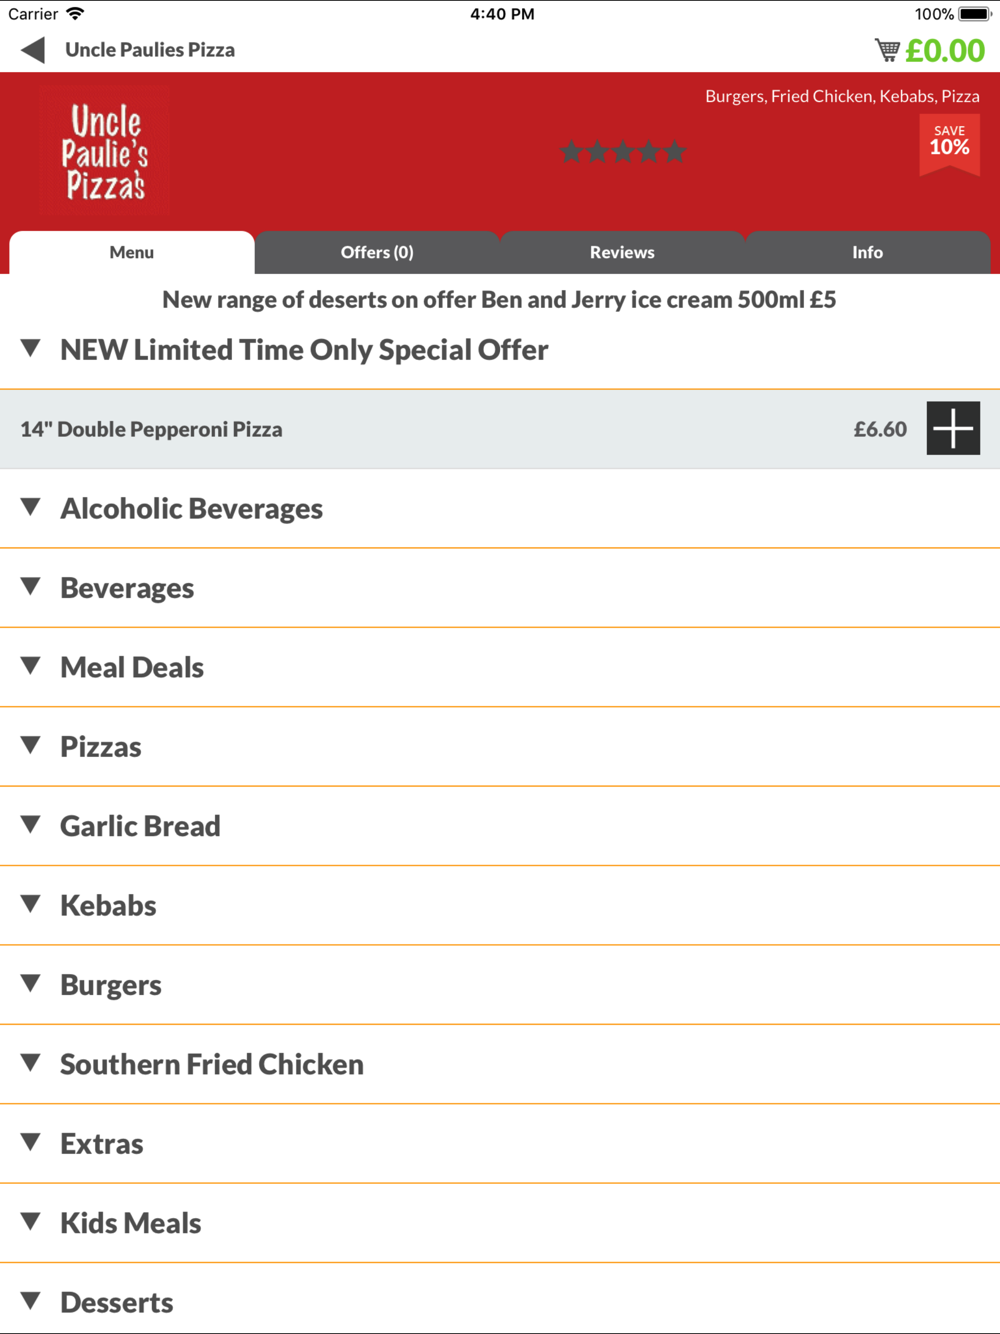The height and width of the screenshot is (1334, 1000).
Task: Tap the Uncle Paulie's Pizza's logo
Action: (x=105, y=153)
